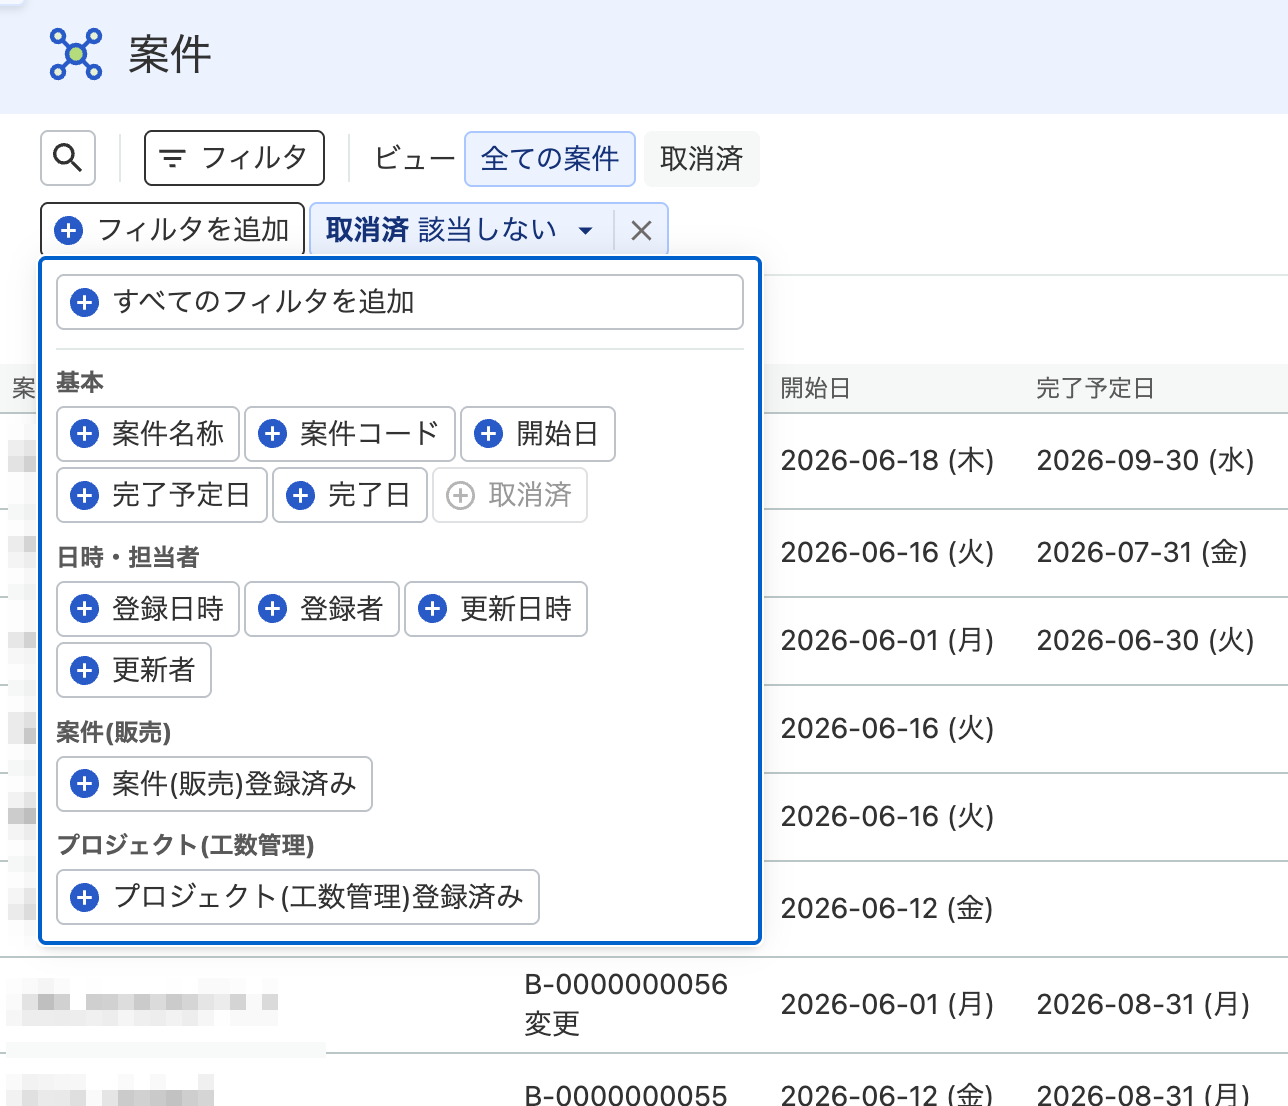Add 開始日 filter
Screen dimensions: 1288x1106
click(538, 434)
